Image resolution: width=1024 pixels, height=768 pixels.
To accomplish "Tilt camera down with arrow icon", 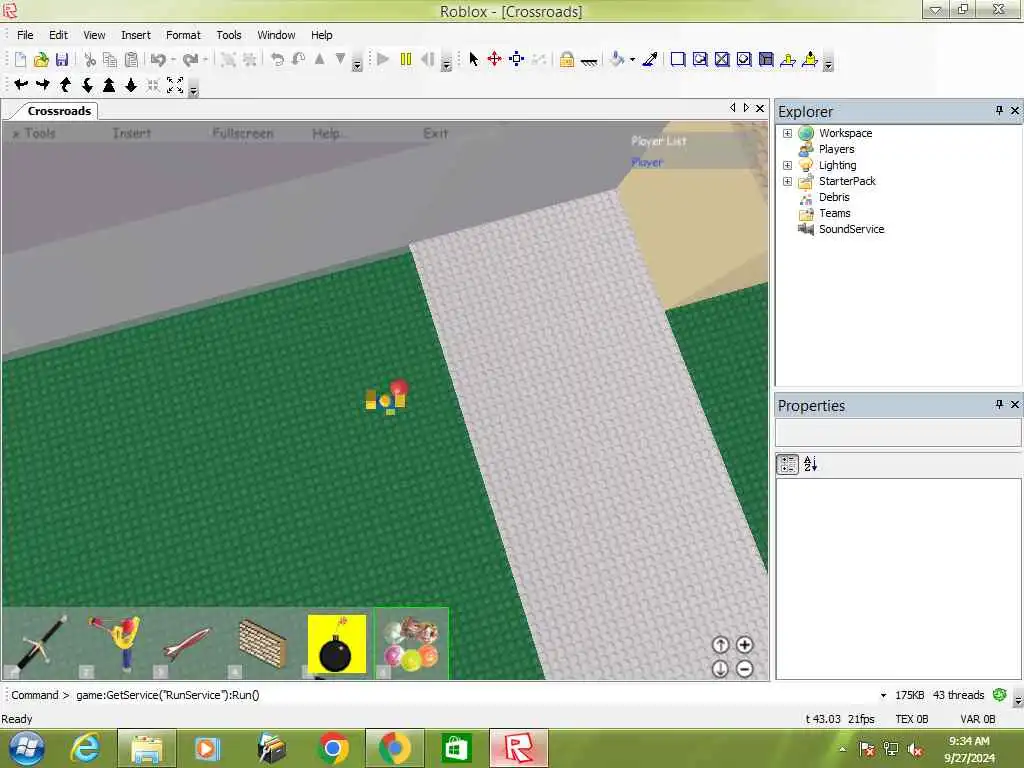I will pyautogui.click(x=88, y=84).
